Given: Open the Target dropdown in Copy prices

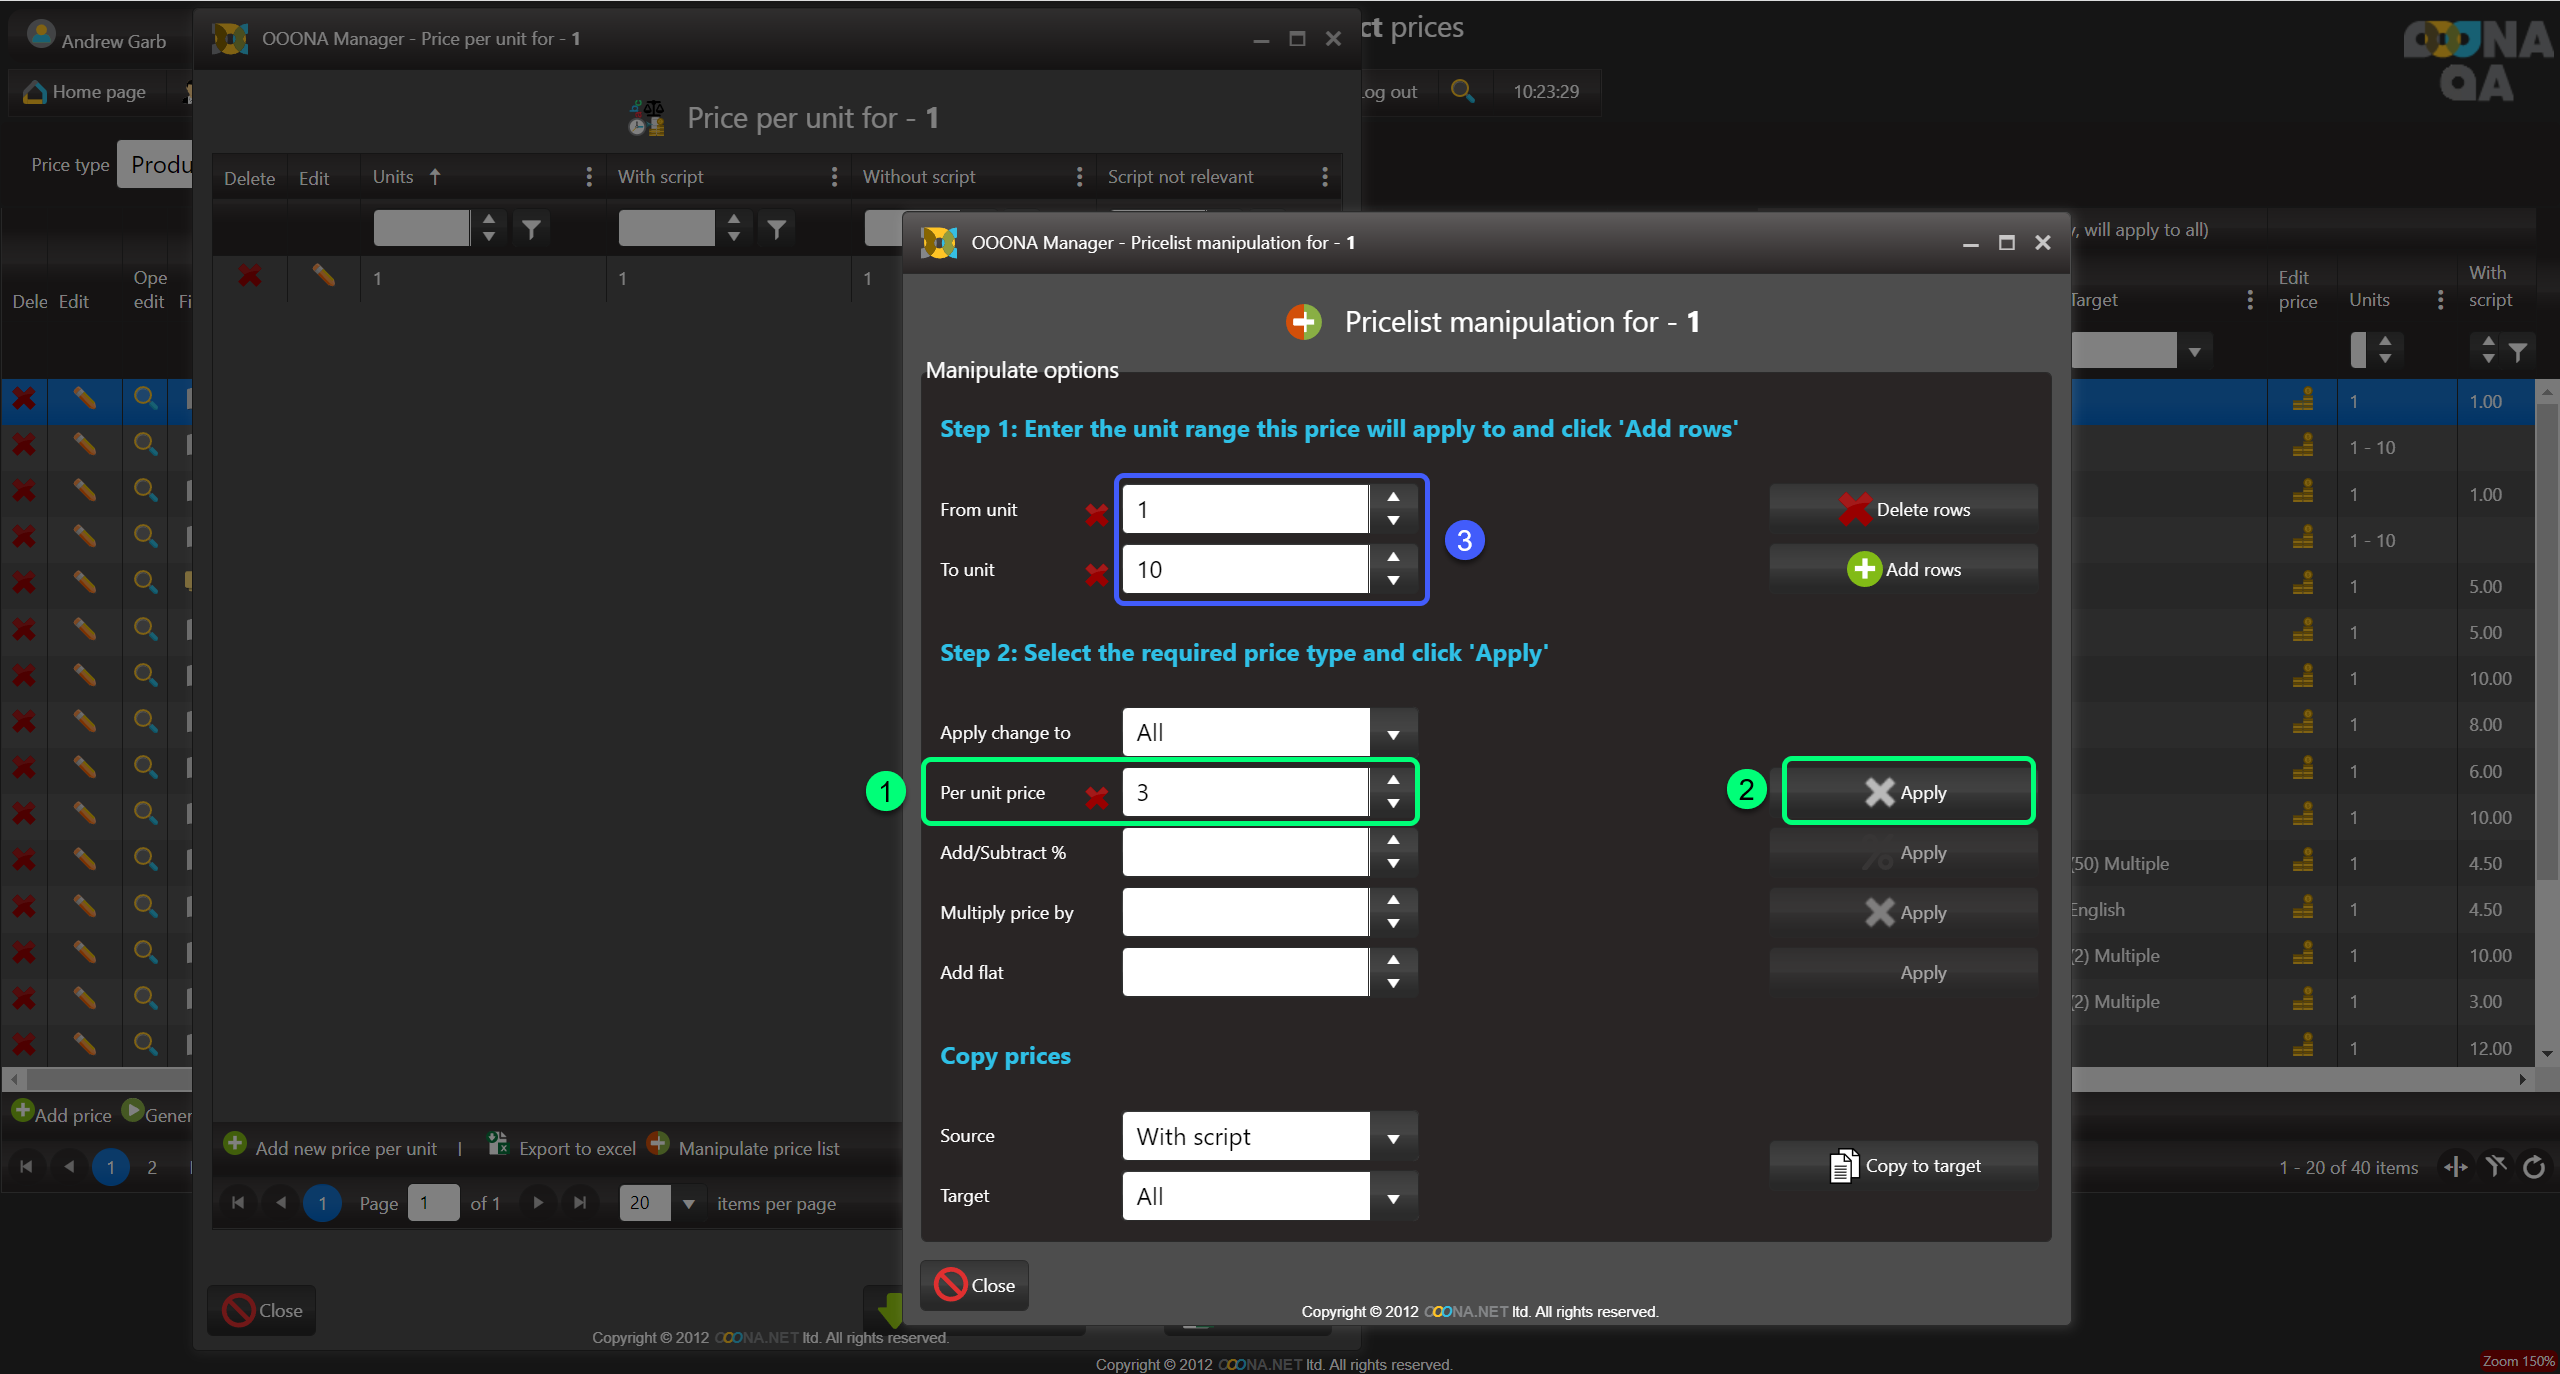Looking at the screenshot, I should (x=1393, y=1197).
